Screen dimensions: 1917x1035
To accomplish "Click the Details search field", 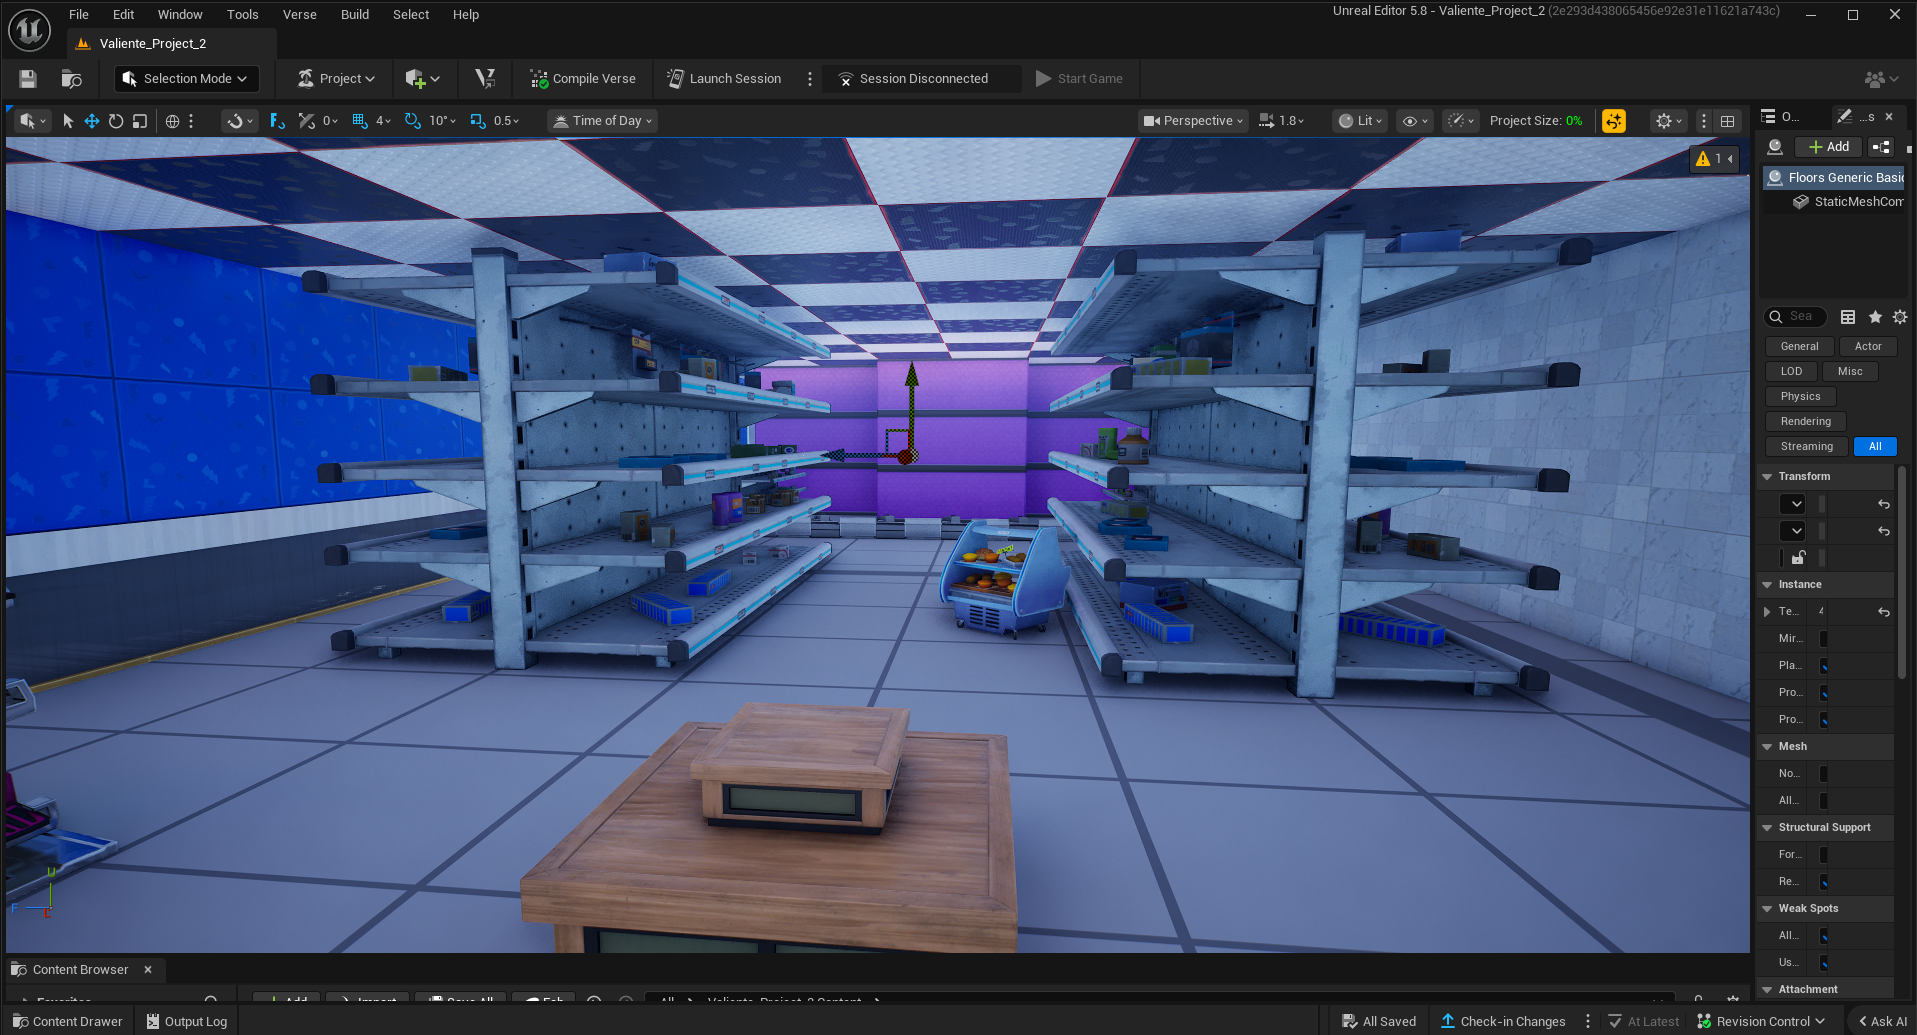I will pyautogui.click(x=1796, y=317).
